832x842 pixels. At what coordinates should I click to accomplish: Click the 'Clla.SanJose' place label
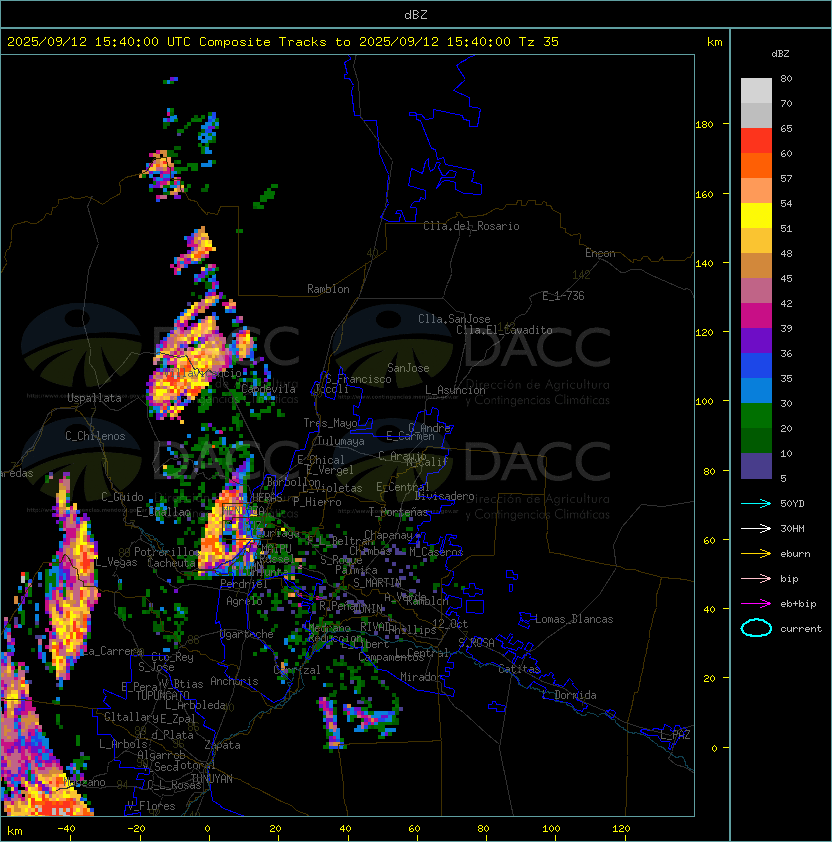pyautogui.click(x=454, y=319)
